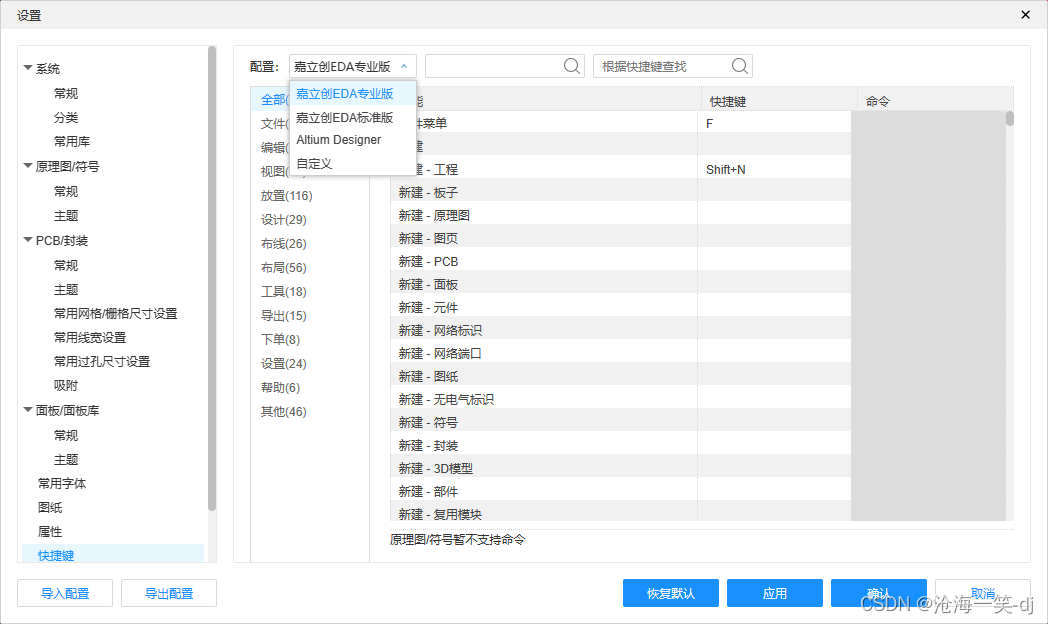The height and width of the screenshot is (624, 1048).
Task: Select the 设计(29) category
Action: 283,220
